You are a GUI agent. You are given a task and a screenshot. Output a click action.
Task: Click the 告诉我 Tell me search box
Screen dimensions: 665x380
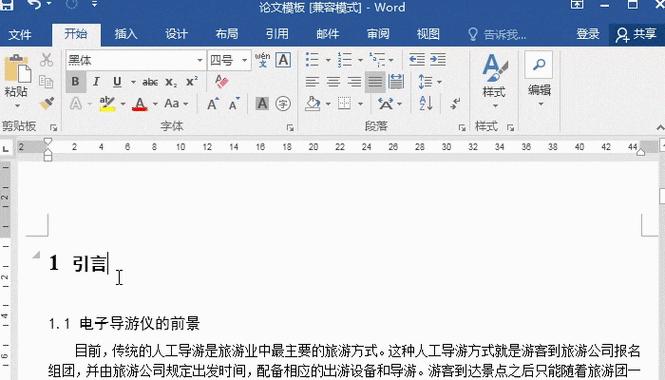[497, 34]
